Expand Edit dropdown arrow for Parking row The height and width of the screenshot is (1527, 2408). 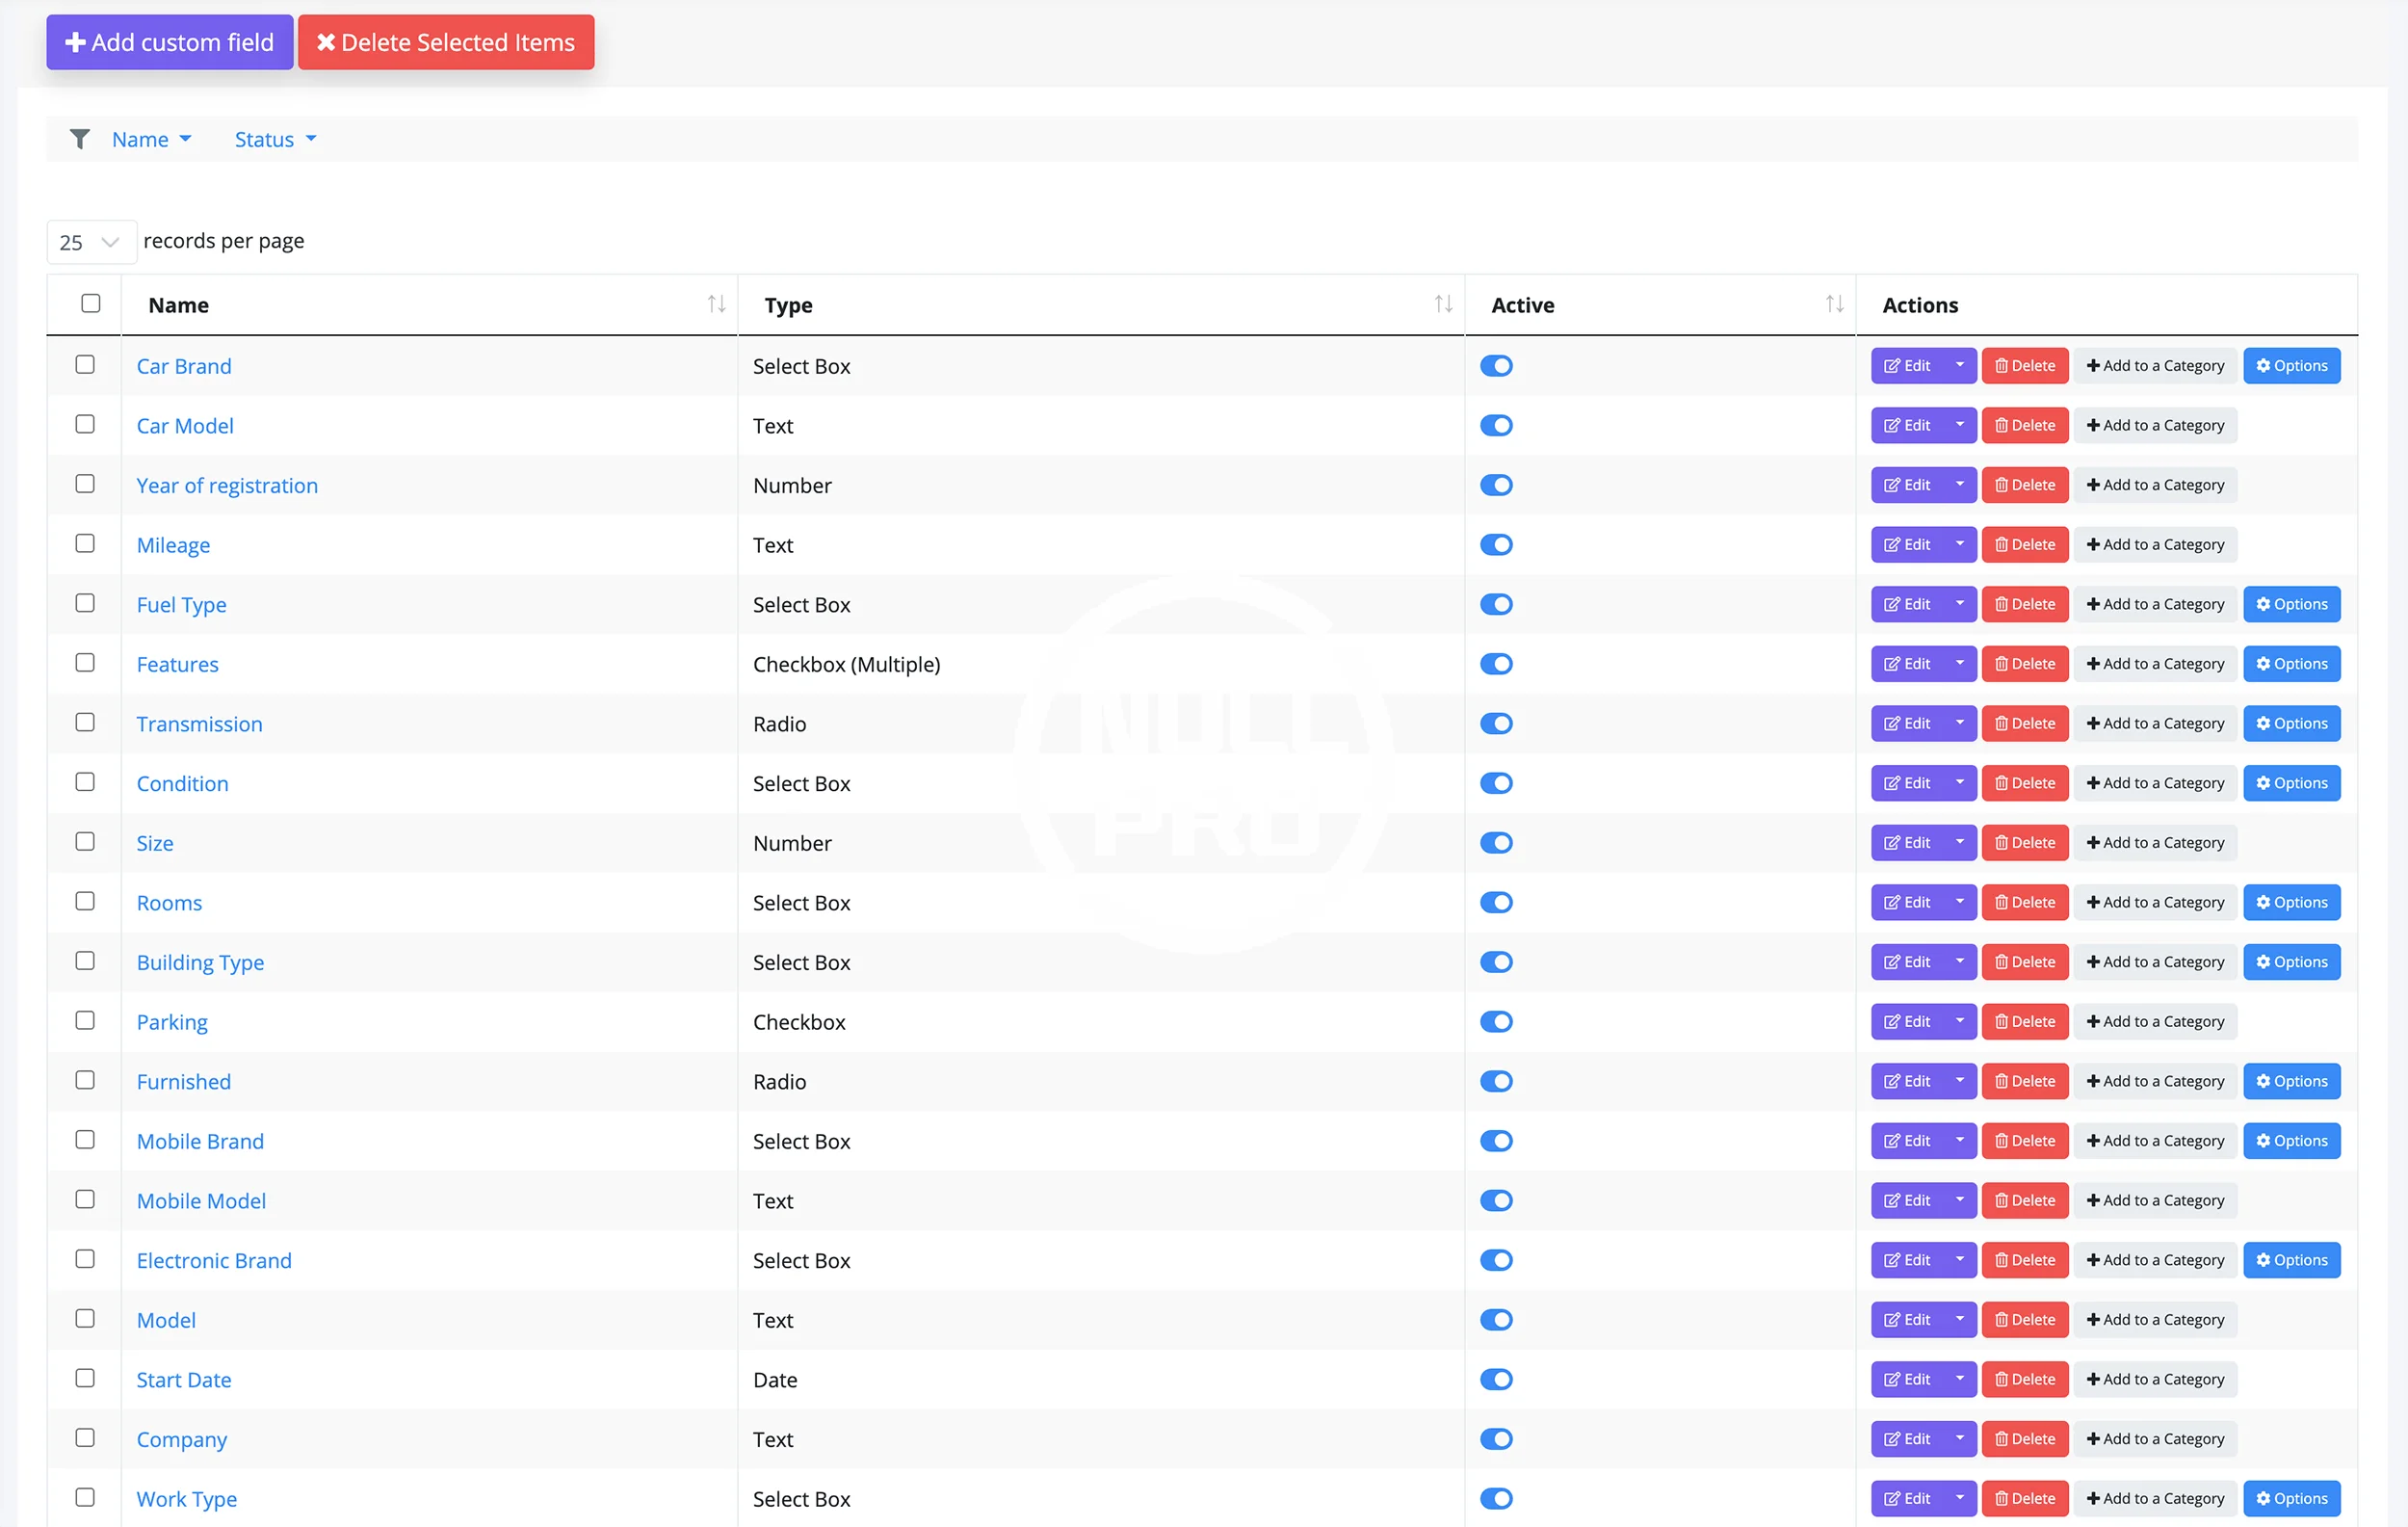[x=1959, y=1021]
